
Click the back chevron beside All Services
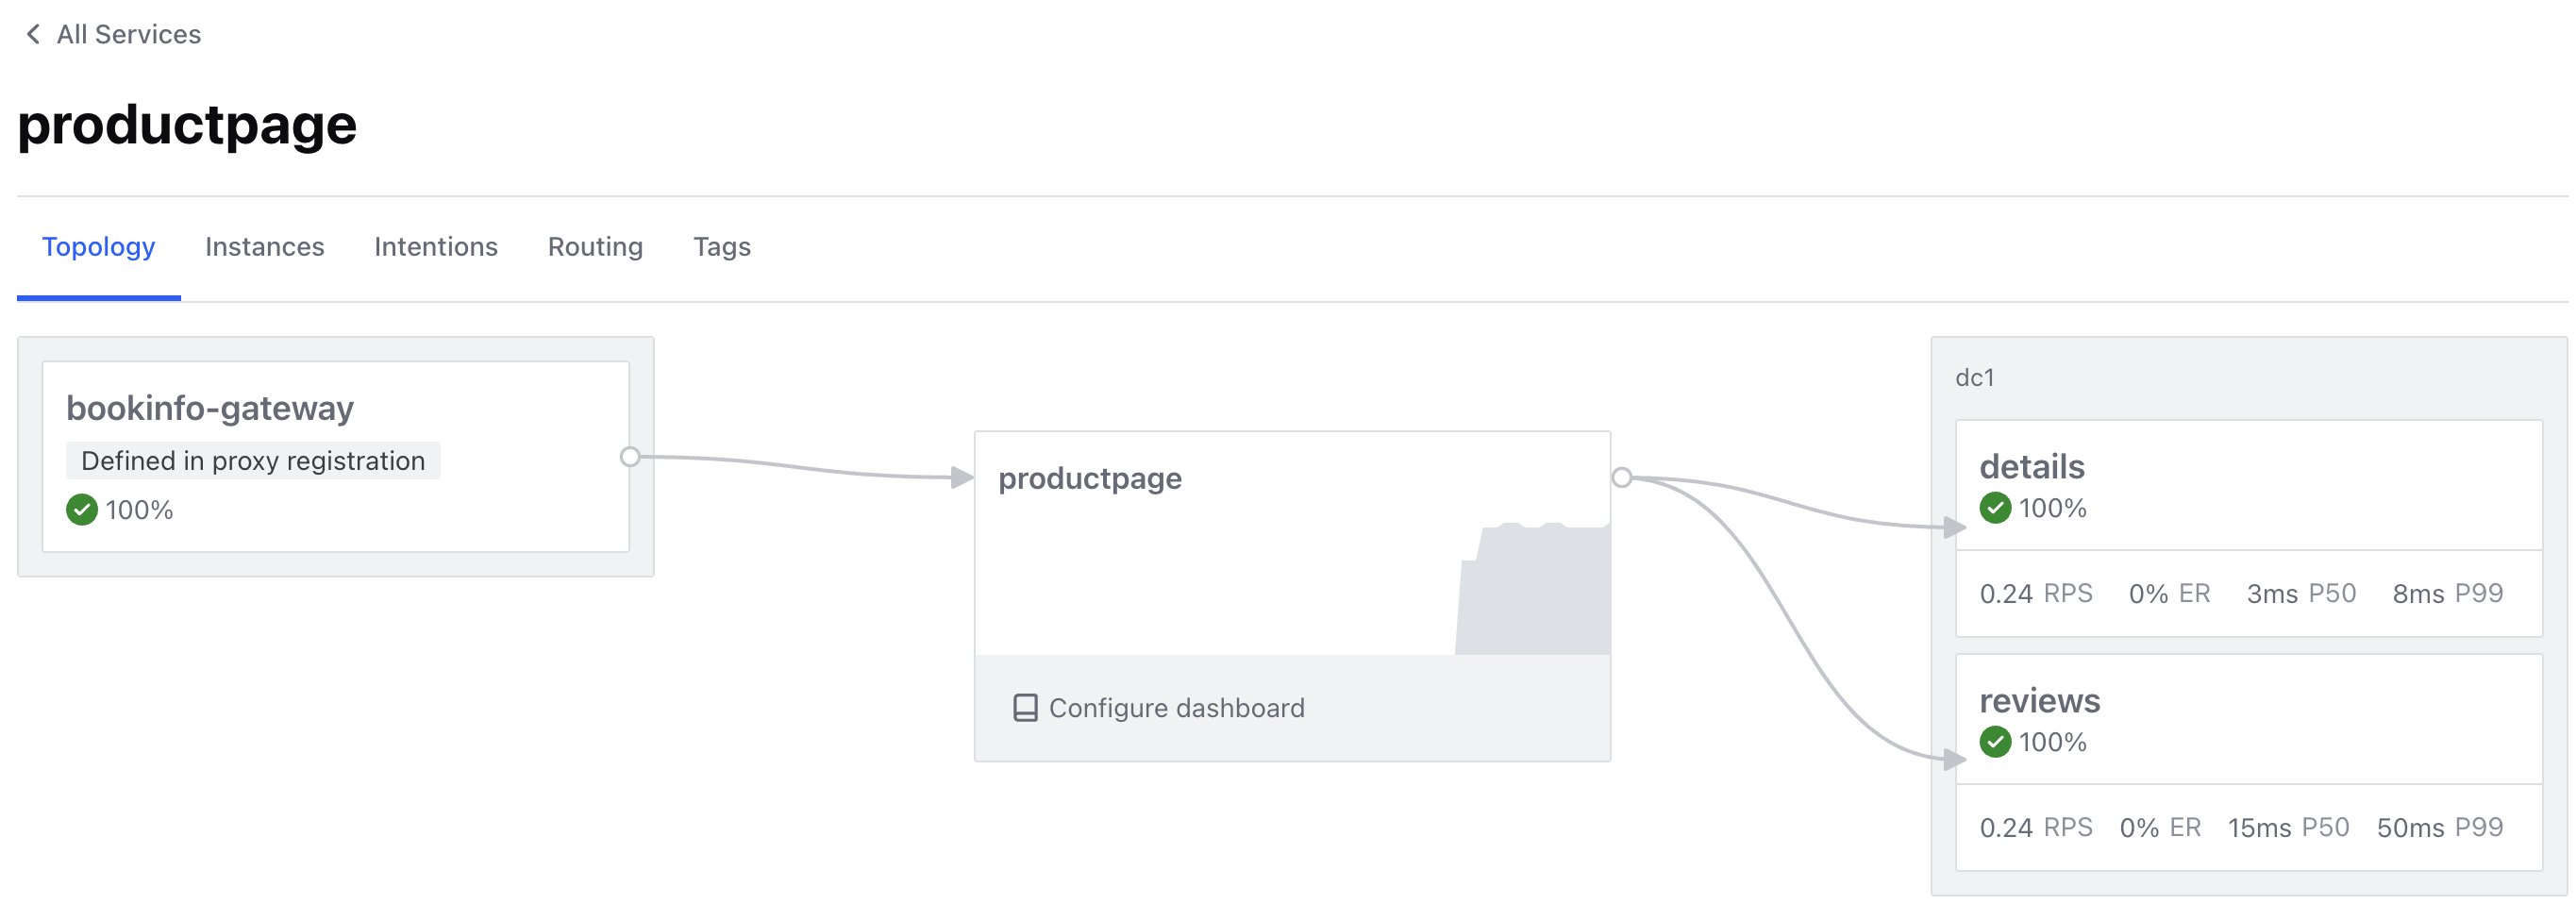33,34
